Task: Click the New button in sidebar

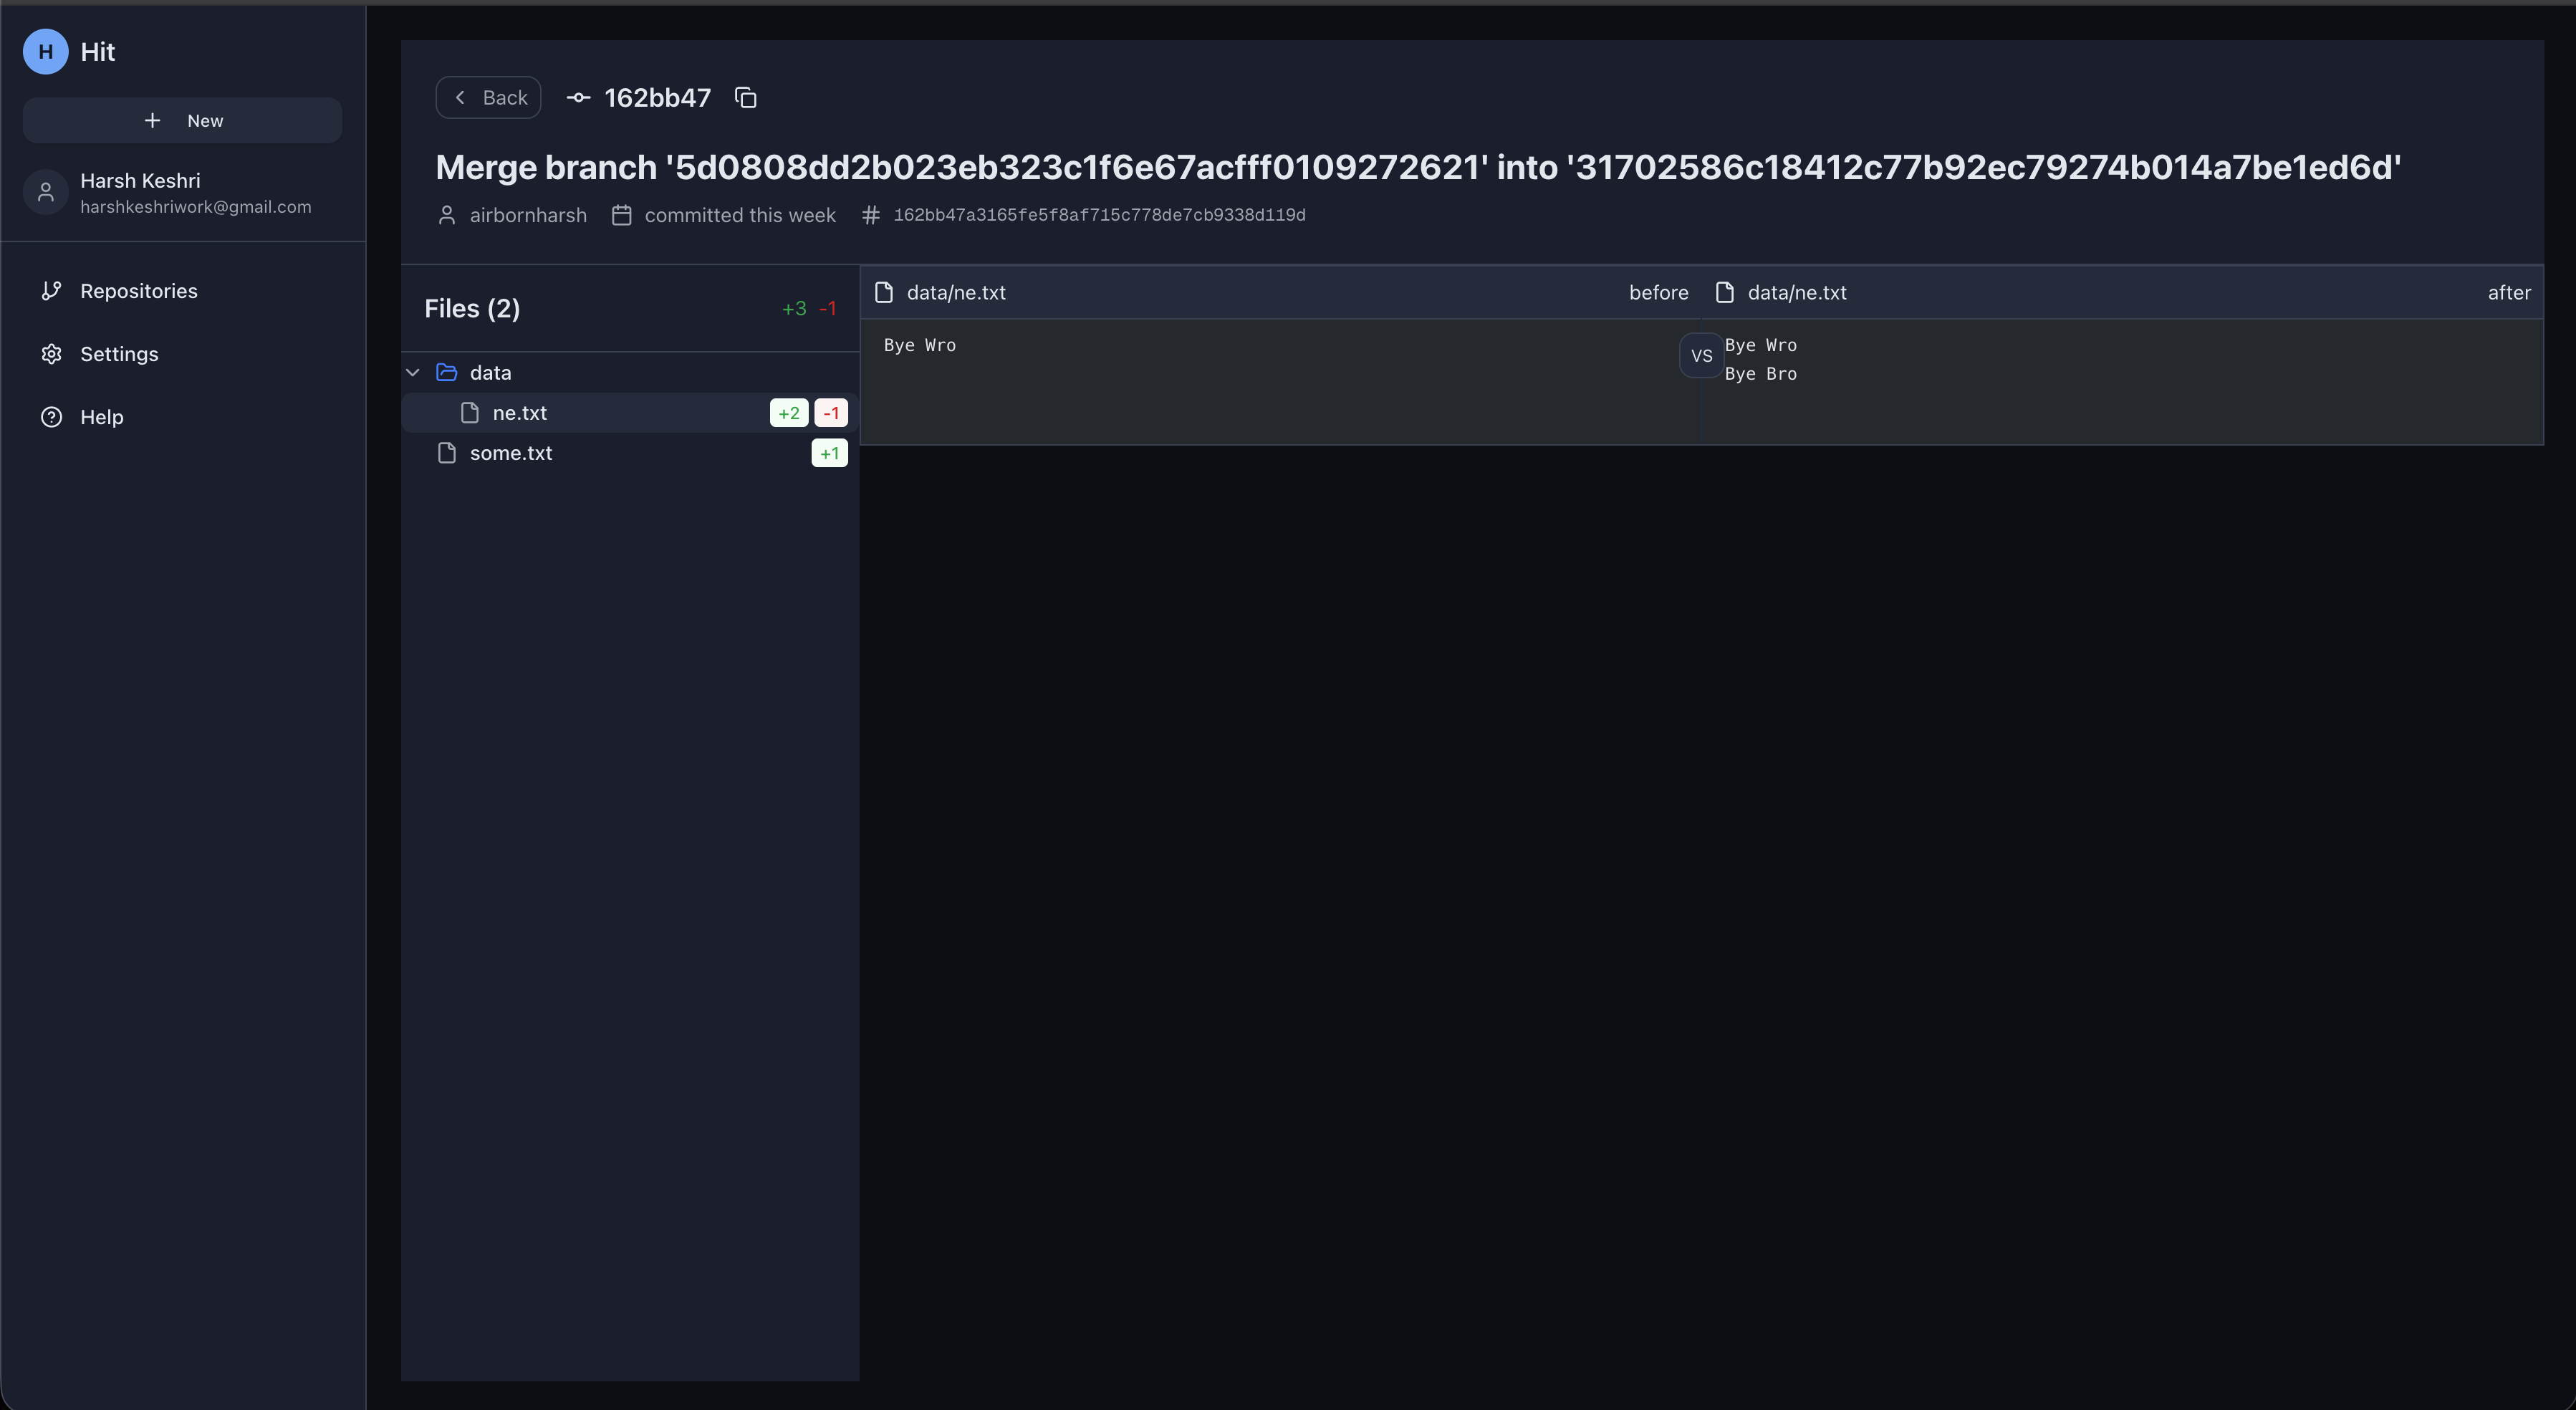Action: [183, 120]
